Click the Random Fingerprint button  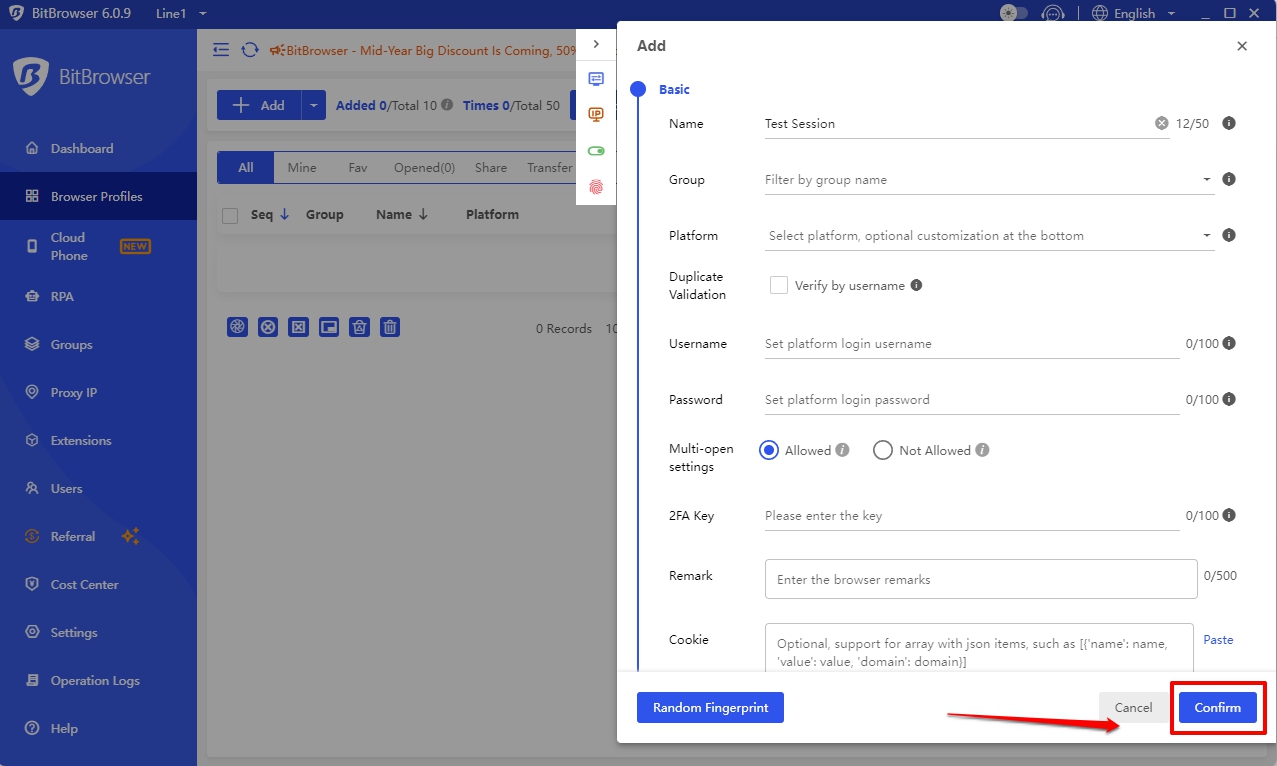click(x=710, y=707)
